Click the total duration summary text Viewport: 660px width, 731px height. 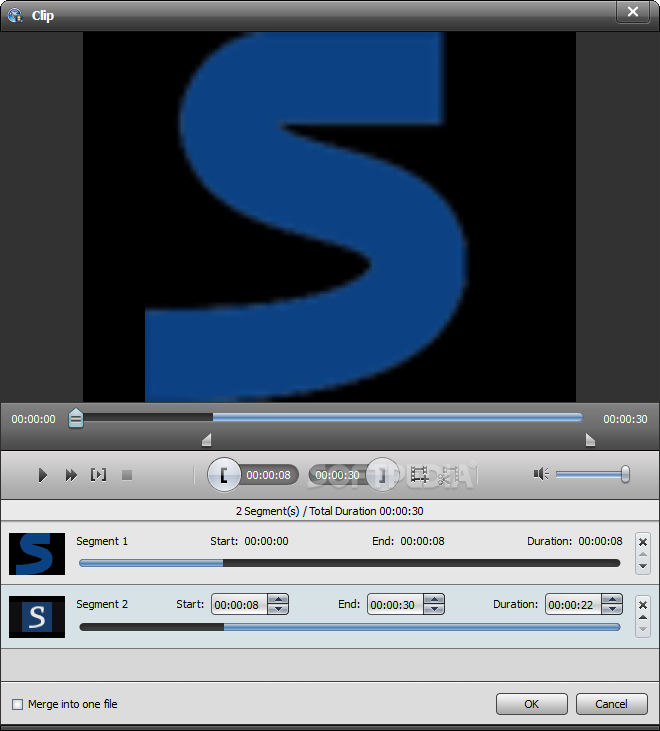(330, 511)
